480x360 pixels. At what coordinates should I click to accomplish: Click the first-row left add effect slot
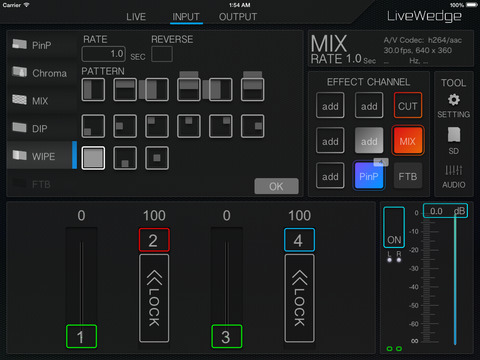point(330,106)
